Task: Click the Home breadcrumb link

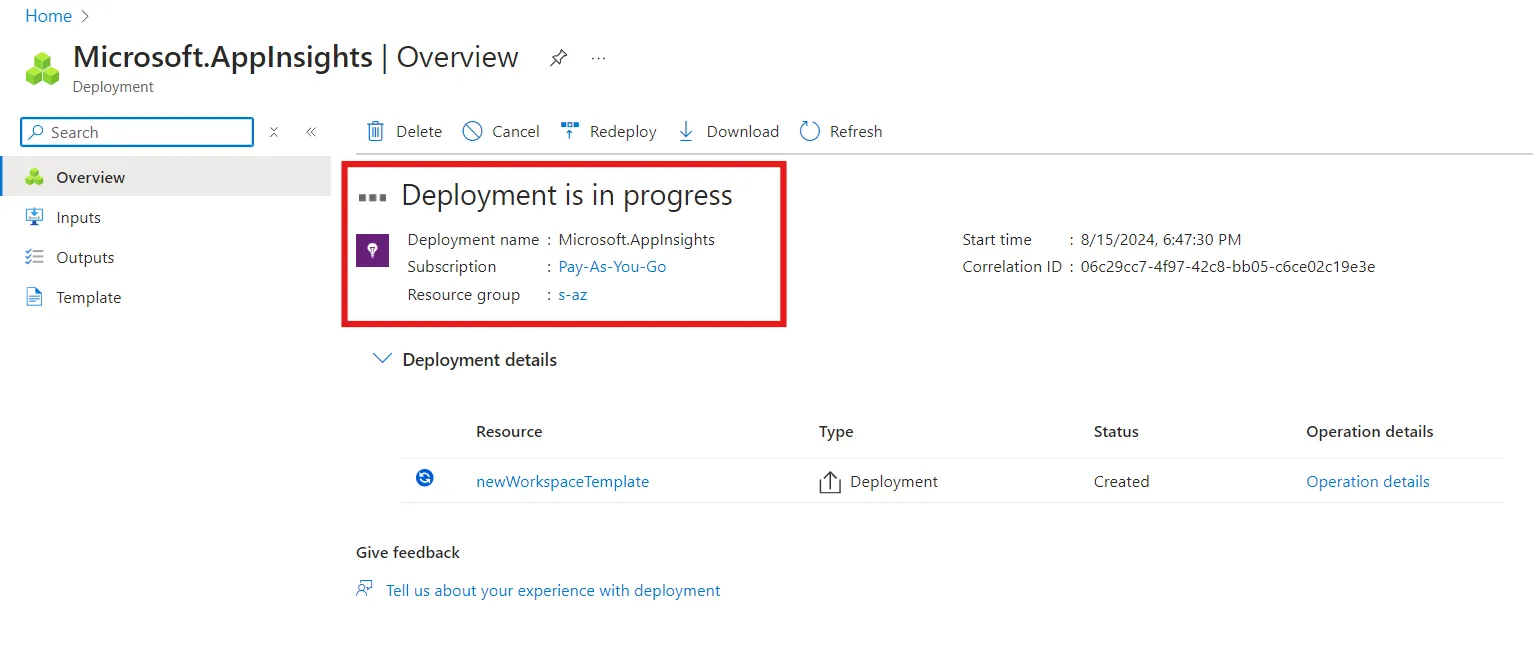Action: pos(48,16)
